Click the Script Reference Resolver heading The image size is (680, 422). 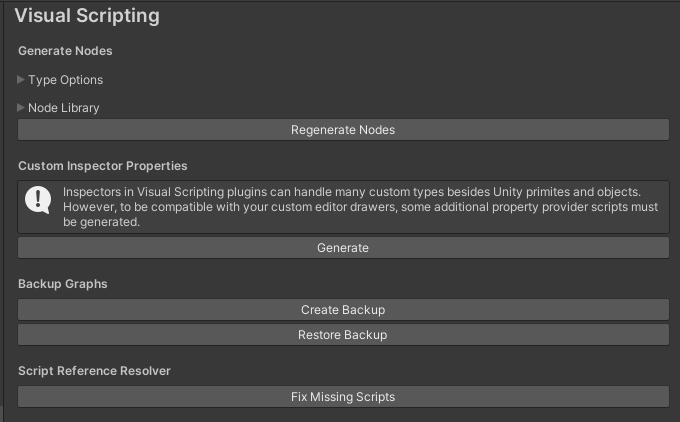[94, 371]
